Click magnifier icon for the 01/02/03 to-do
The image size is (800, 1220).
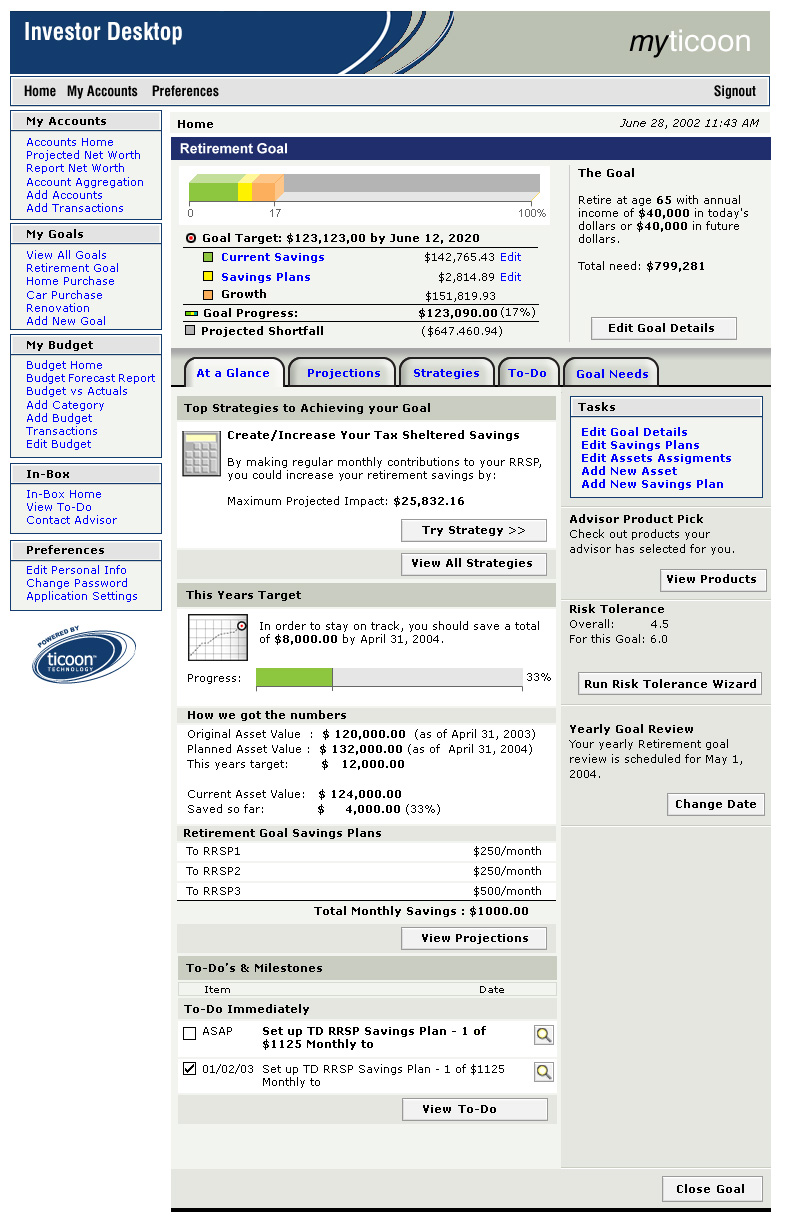tap(543, 1072)
